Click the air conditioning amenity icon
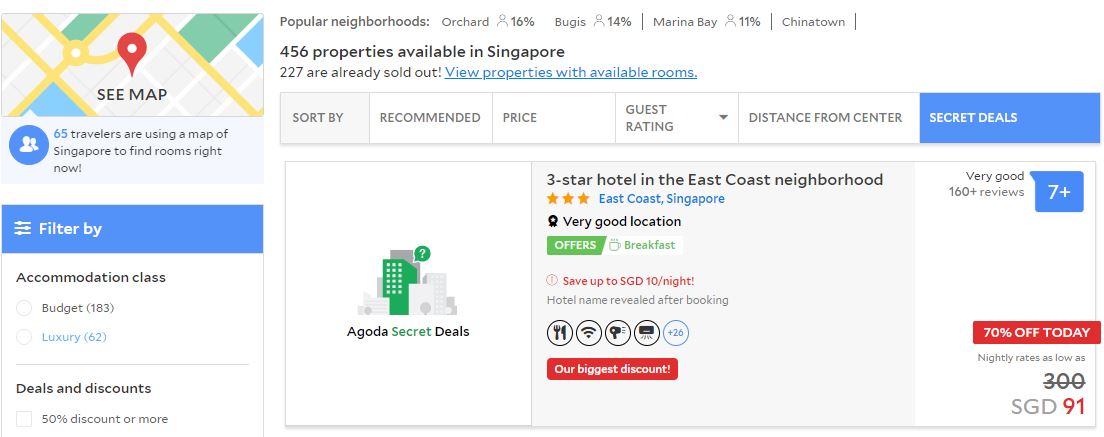Image resolution: width=1104 pixels, height=437 pixels. click(647, 333)
